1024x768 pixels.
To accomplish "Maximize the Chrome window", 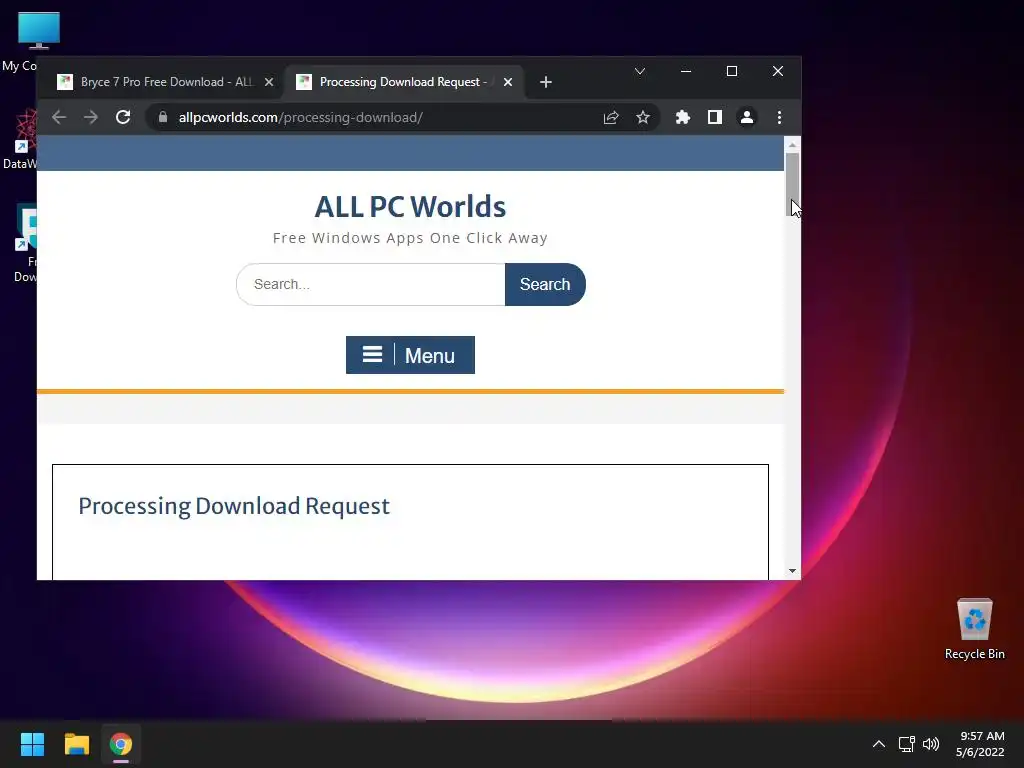I will click(x=732, y=71).
